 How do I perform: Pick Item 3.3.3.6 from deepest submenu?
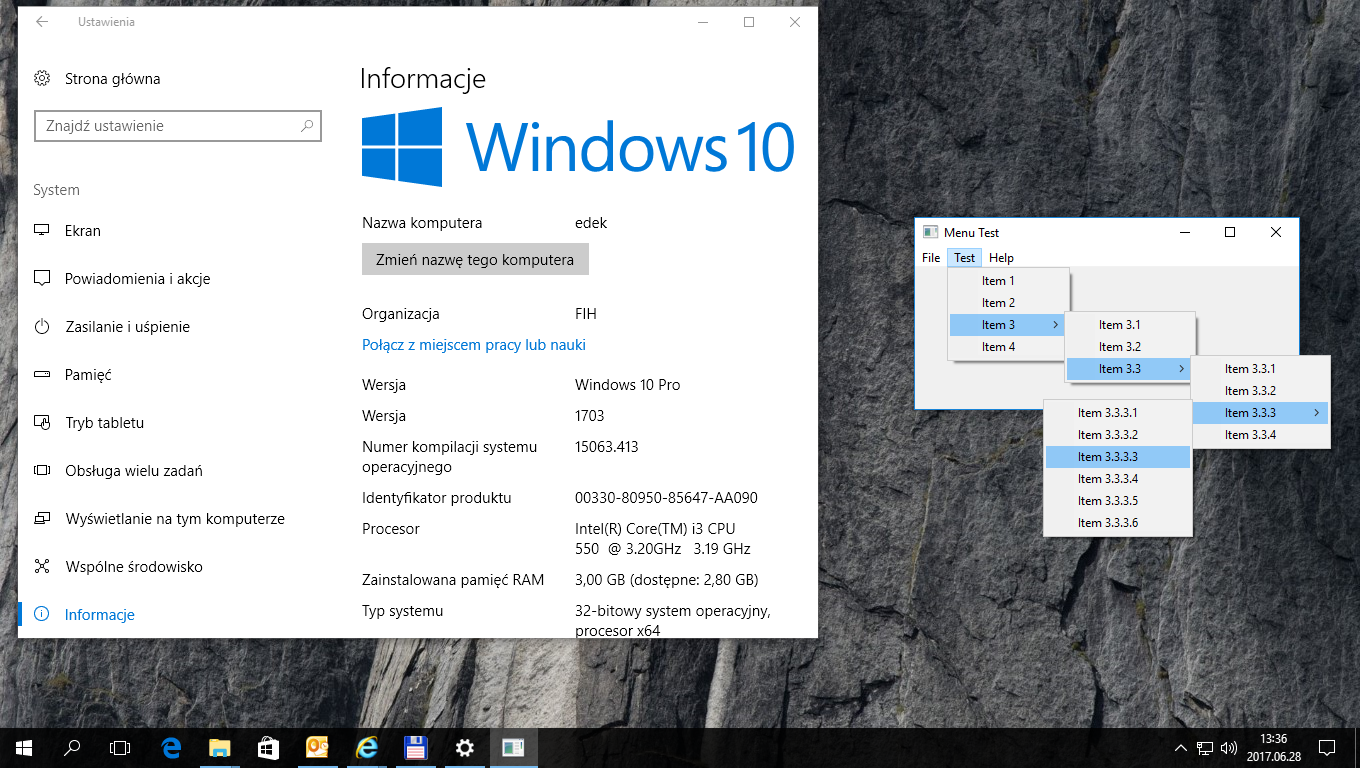[x=1118, y=523]
